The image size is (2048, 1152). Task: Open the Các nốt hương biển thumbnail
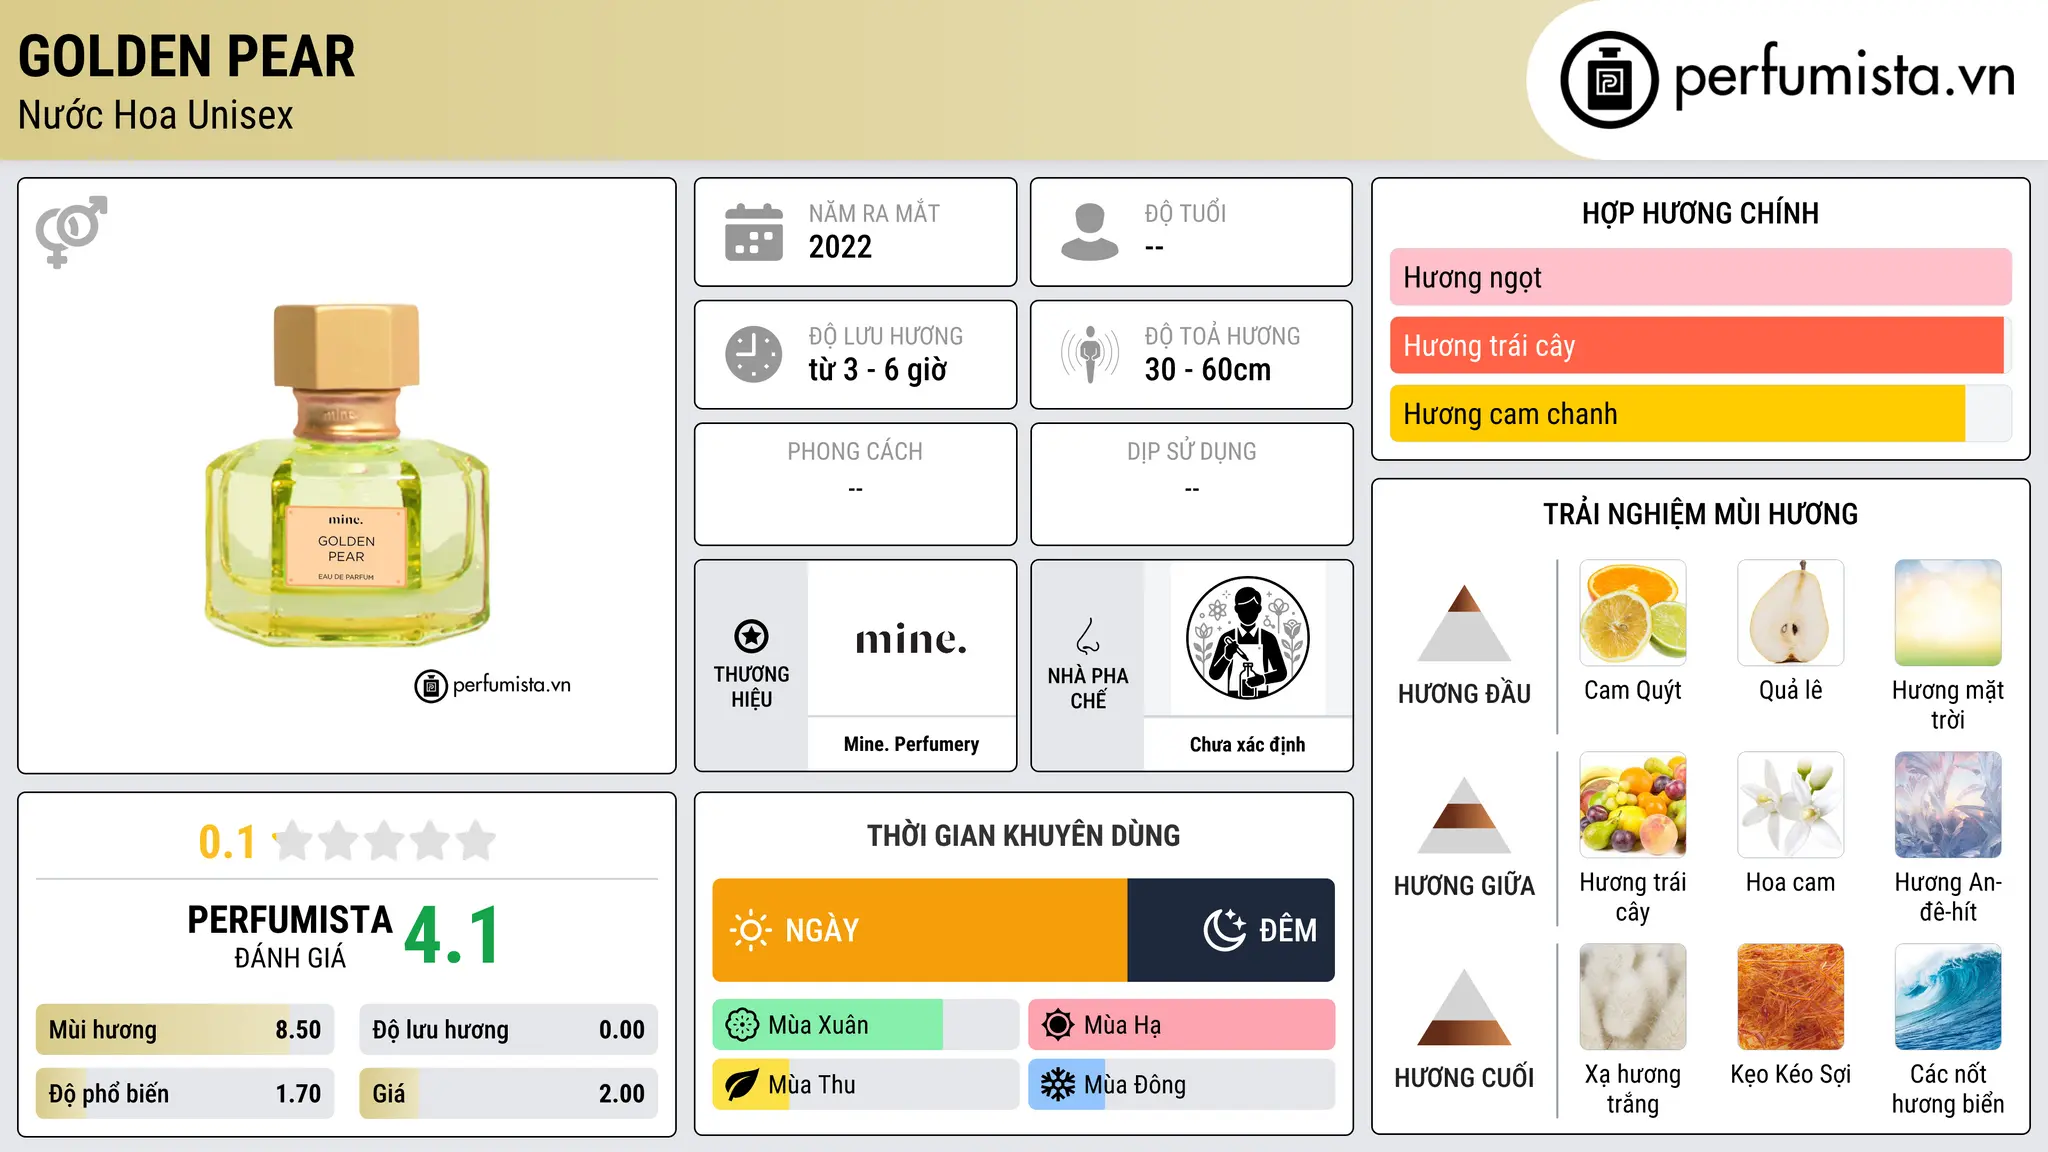coord(1948,997)
